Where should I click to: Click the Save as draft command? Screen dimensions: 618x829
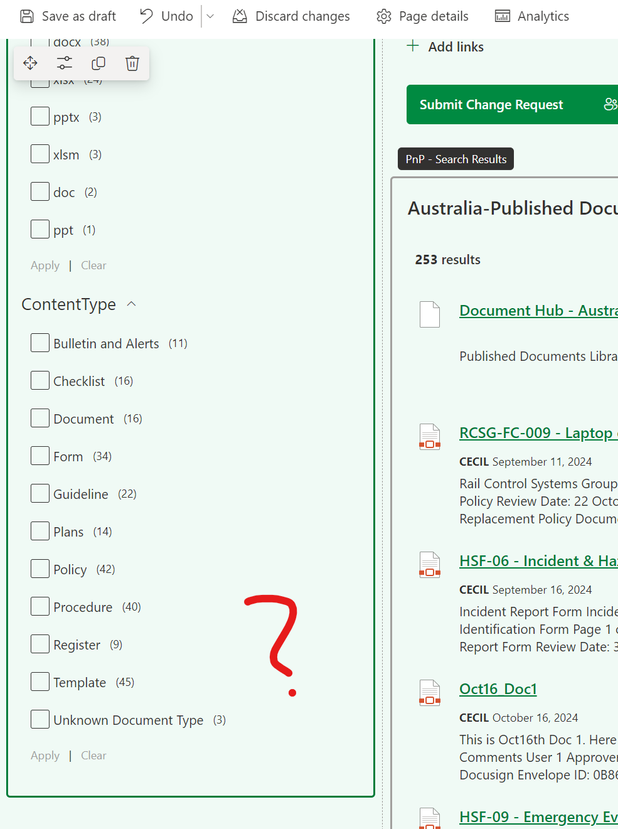point(68,16)
